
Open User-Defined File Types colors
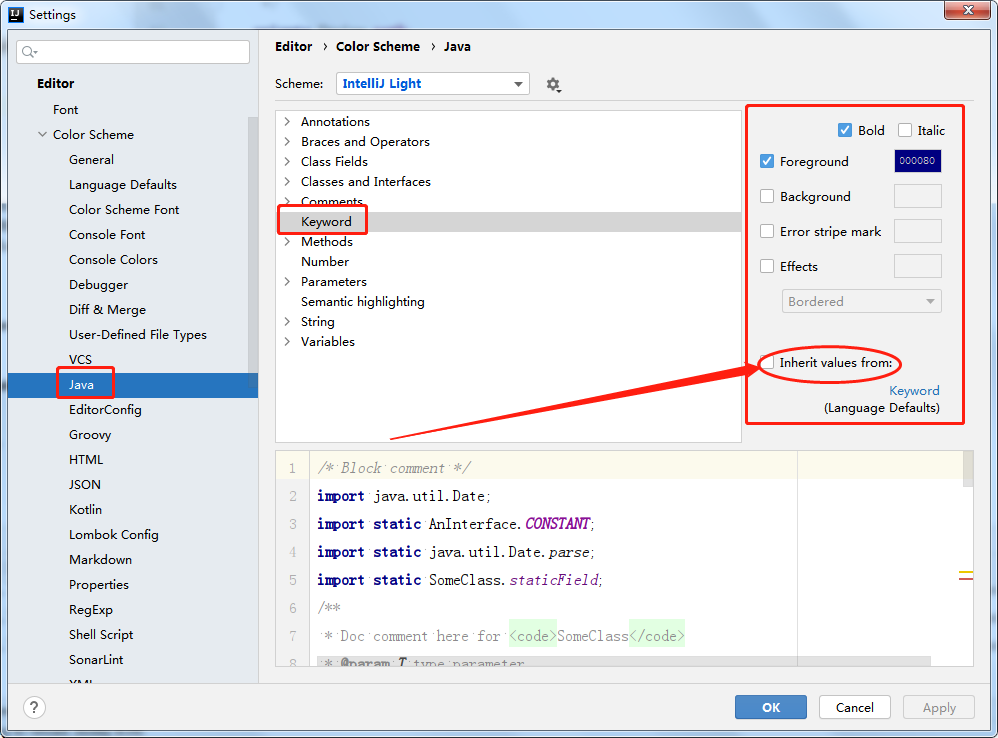(x=138, y=335)
